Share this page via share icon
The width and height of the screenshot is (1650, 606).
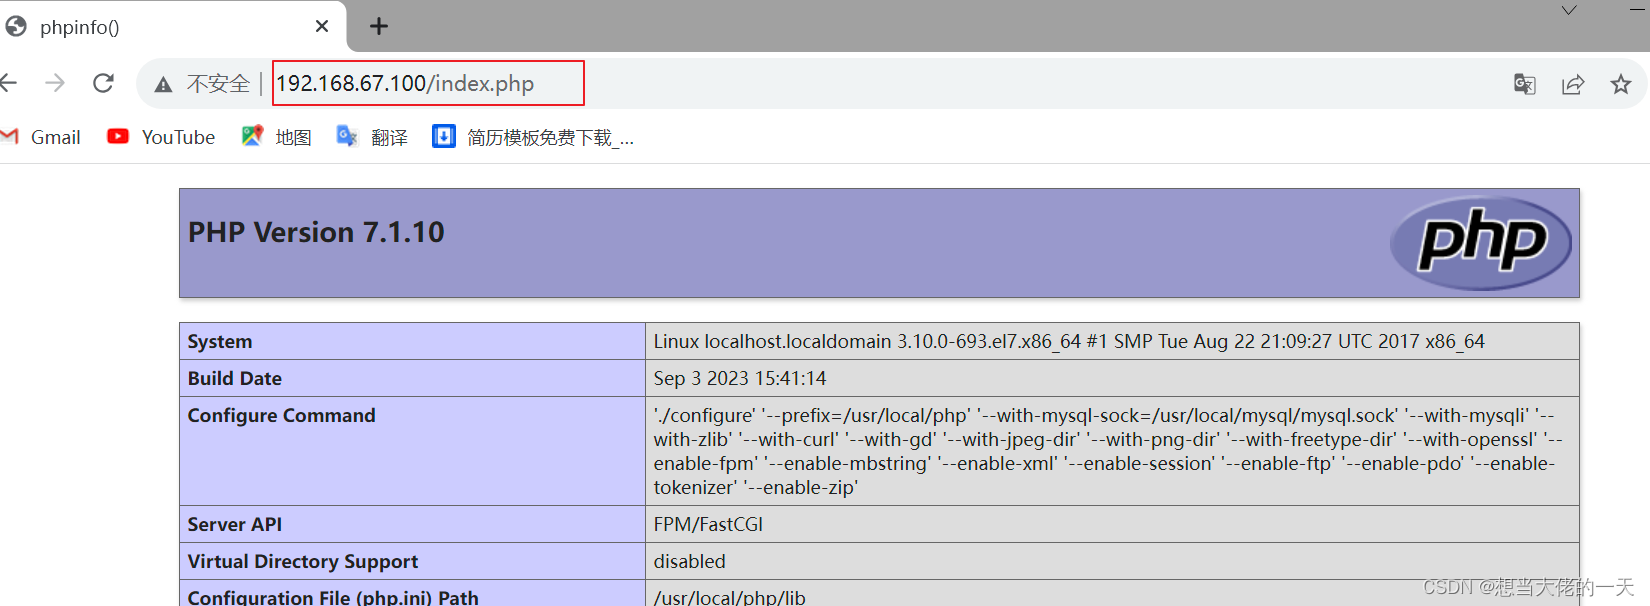(1573, 84)
